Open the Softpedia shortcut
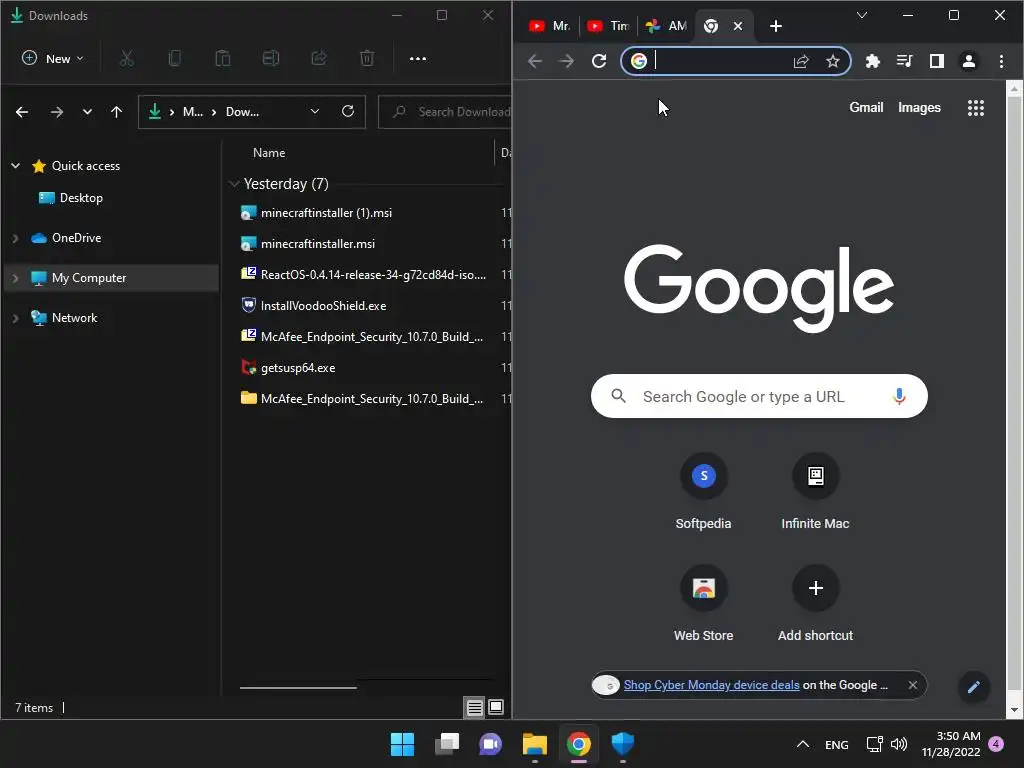1024x768 pixels. (x=703, y=492)
